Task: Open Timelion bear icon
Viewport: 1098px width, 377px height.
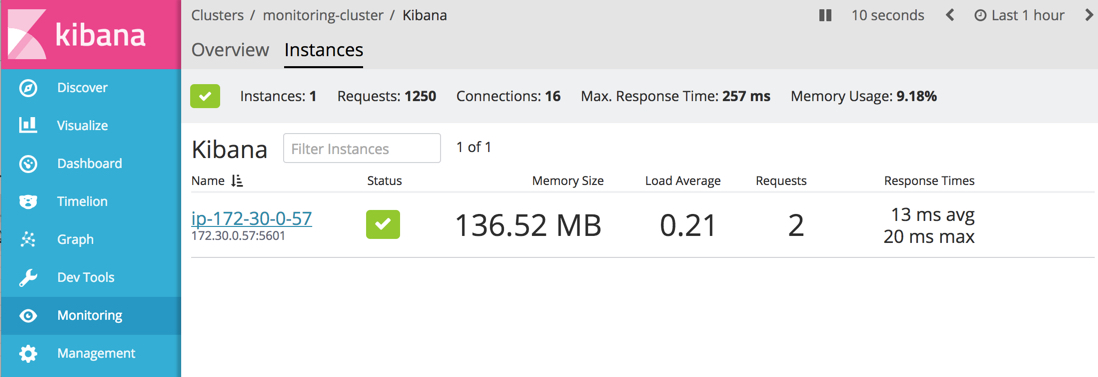Action: (x=28, y=202)
